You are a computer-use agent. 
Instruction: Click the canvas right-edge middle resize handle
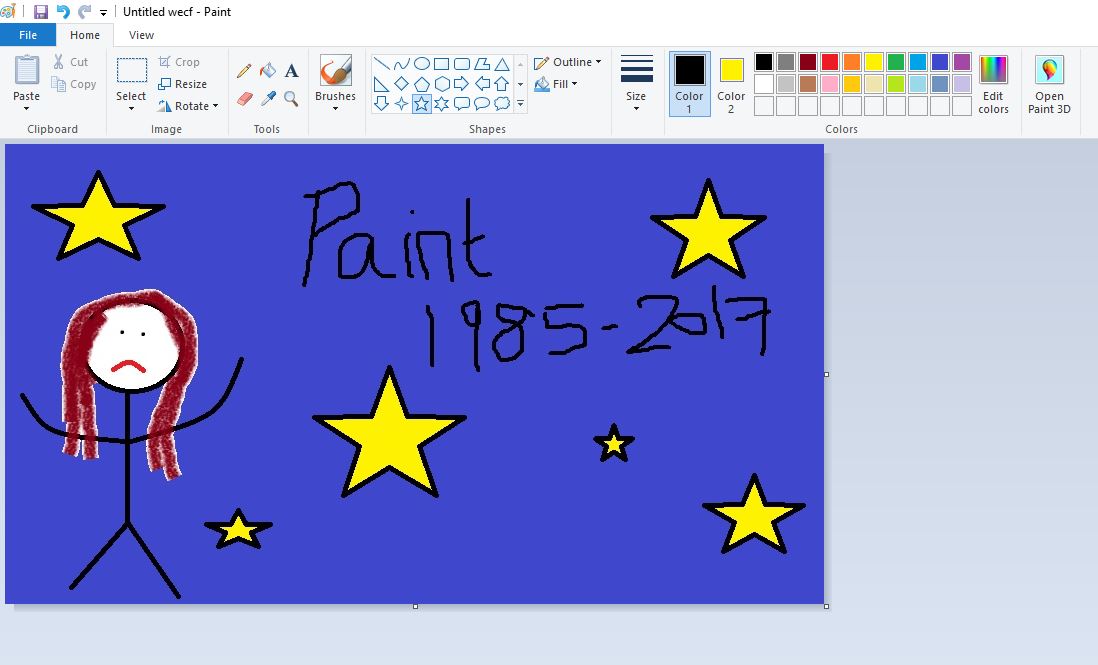(x=827, y=374)
